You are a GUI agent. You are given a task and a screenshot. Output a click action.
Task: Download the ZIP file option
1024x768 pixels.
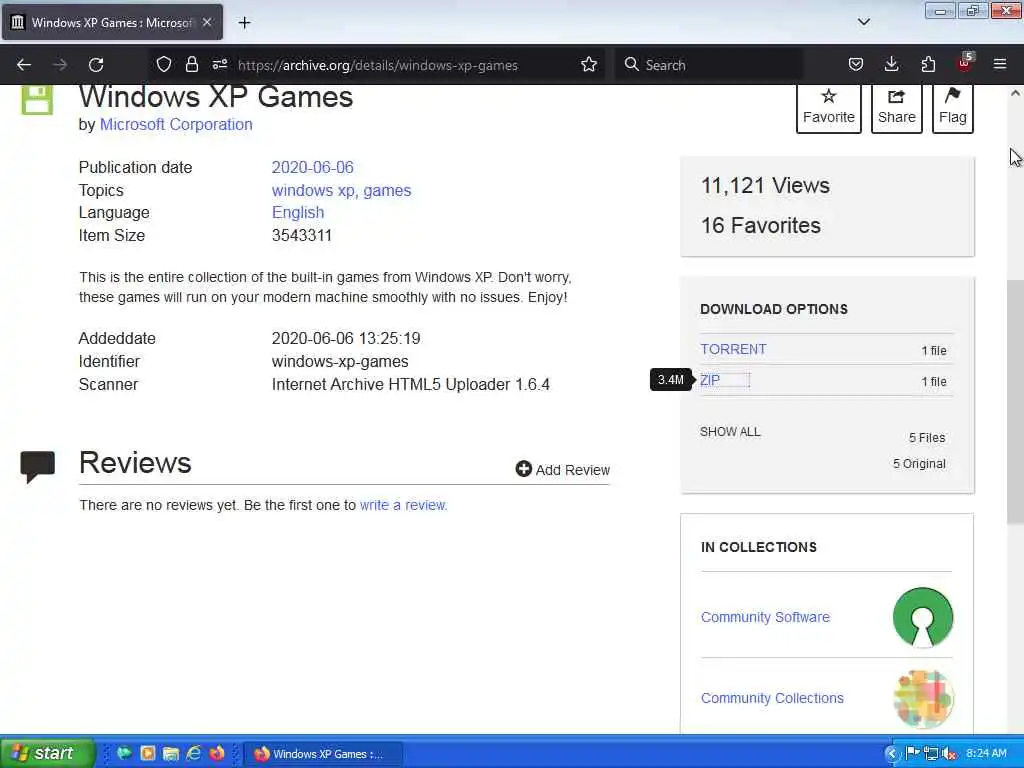pos(710,380)
